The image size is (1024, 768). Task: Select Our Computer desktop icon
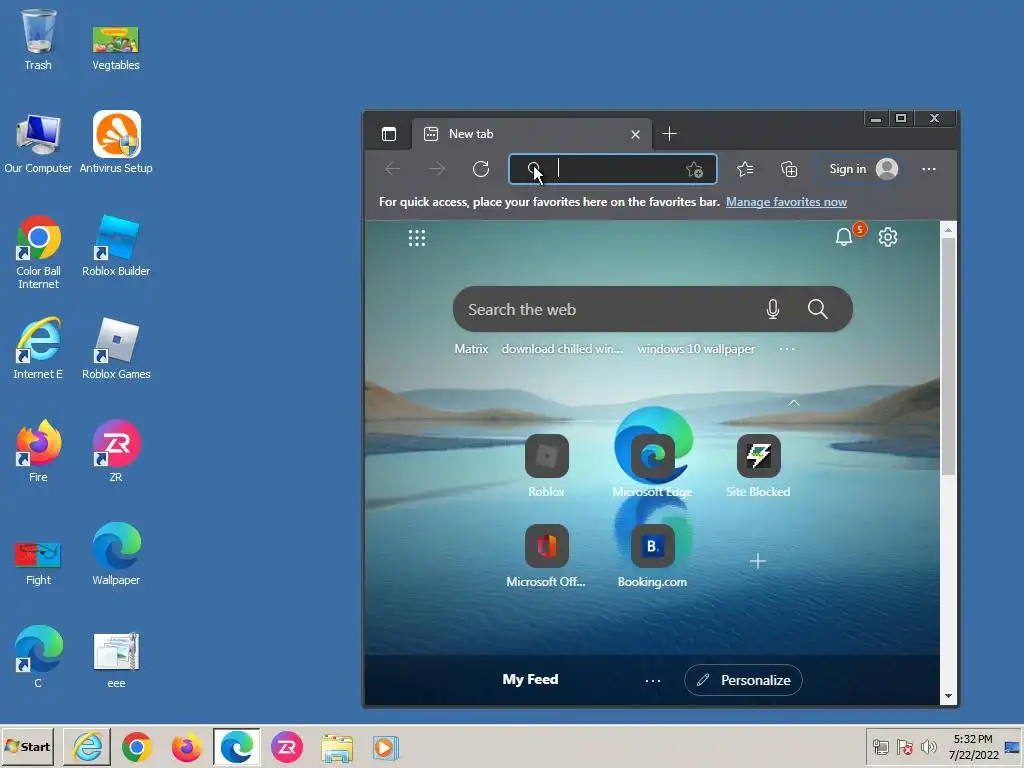[38, 143]
